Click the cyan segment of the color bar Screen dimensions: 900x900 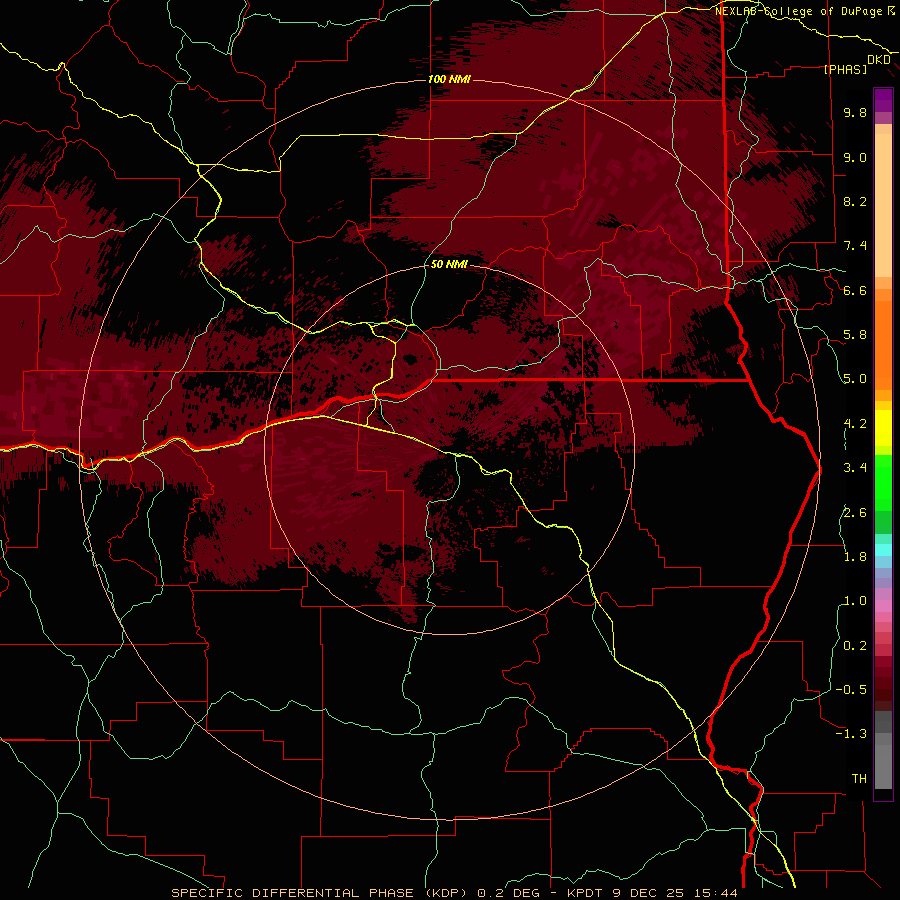[x=883, y=549]
